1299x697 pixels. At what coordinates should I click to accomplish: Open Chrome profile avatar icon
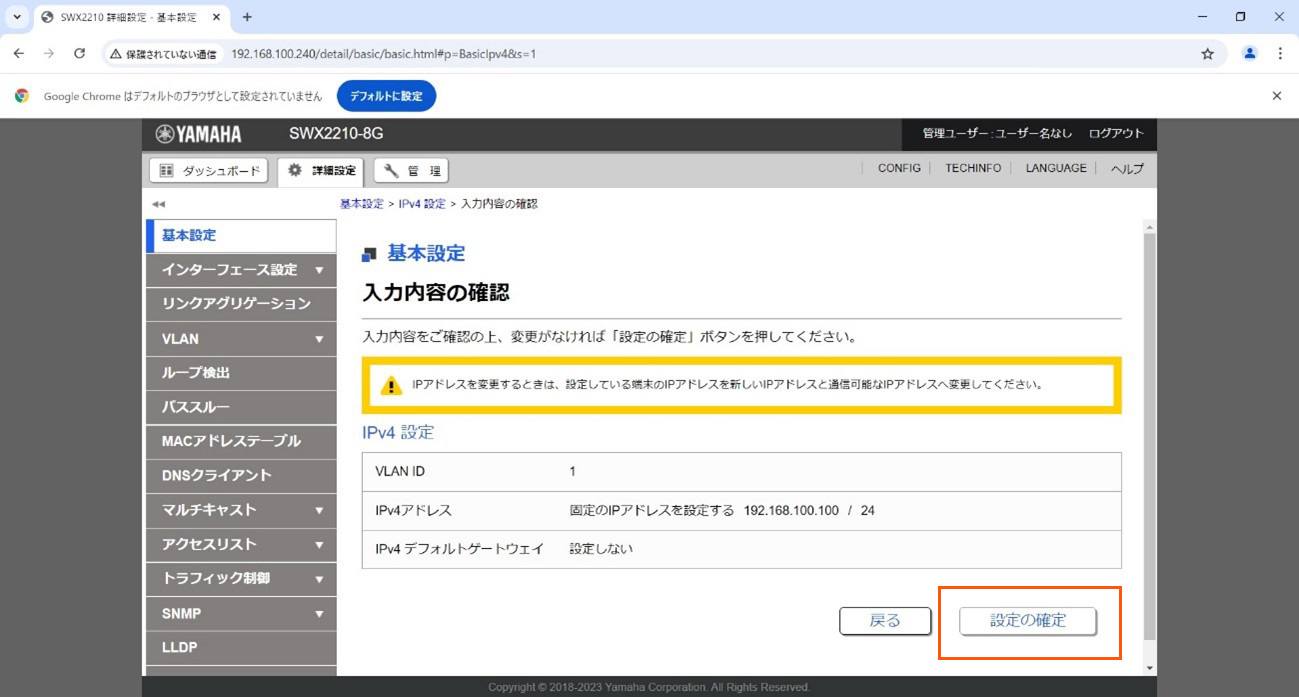click(1249, 54)
